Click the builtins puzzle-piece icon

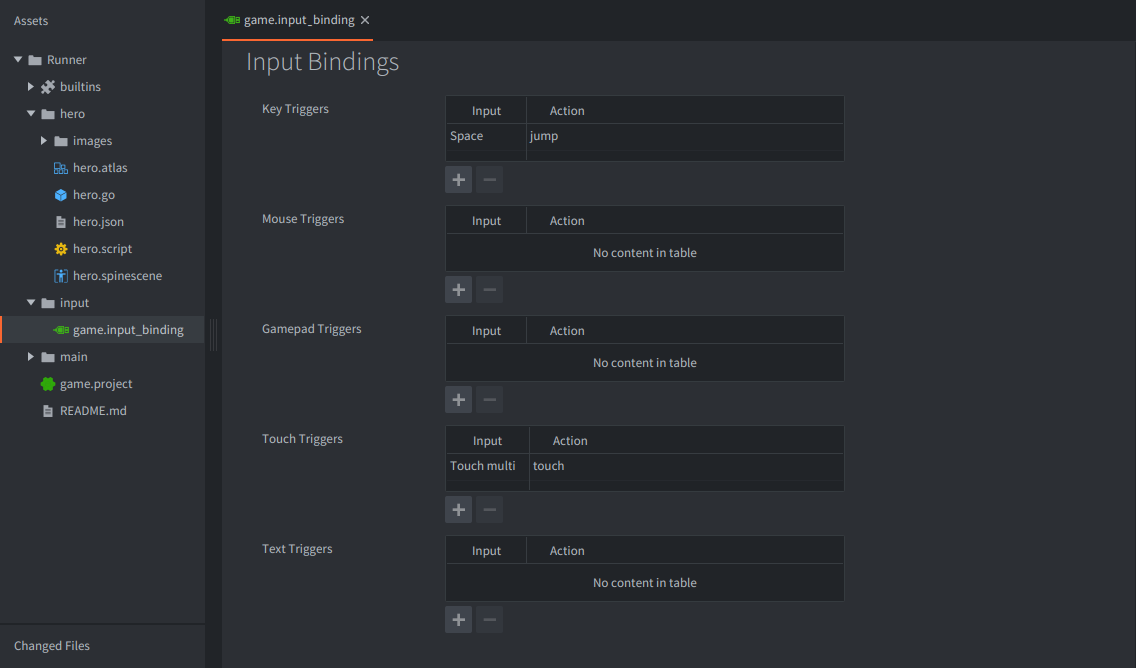pyautogui.click(x=46, y=86)
